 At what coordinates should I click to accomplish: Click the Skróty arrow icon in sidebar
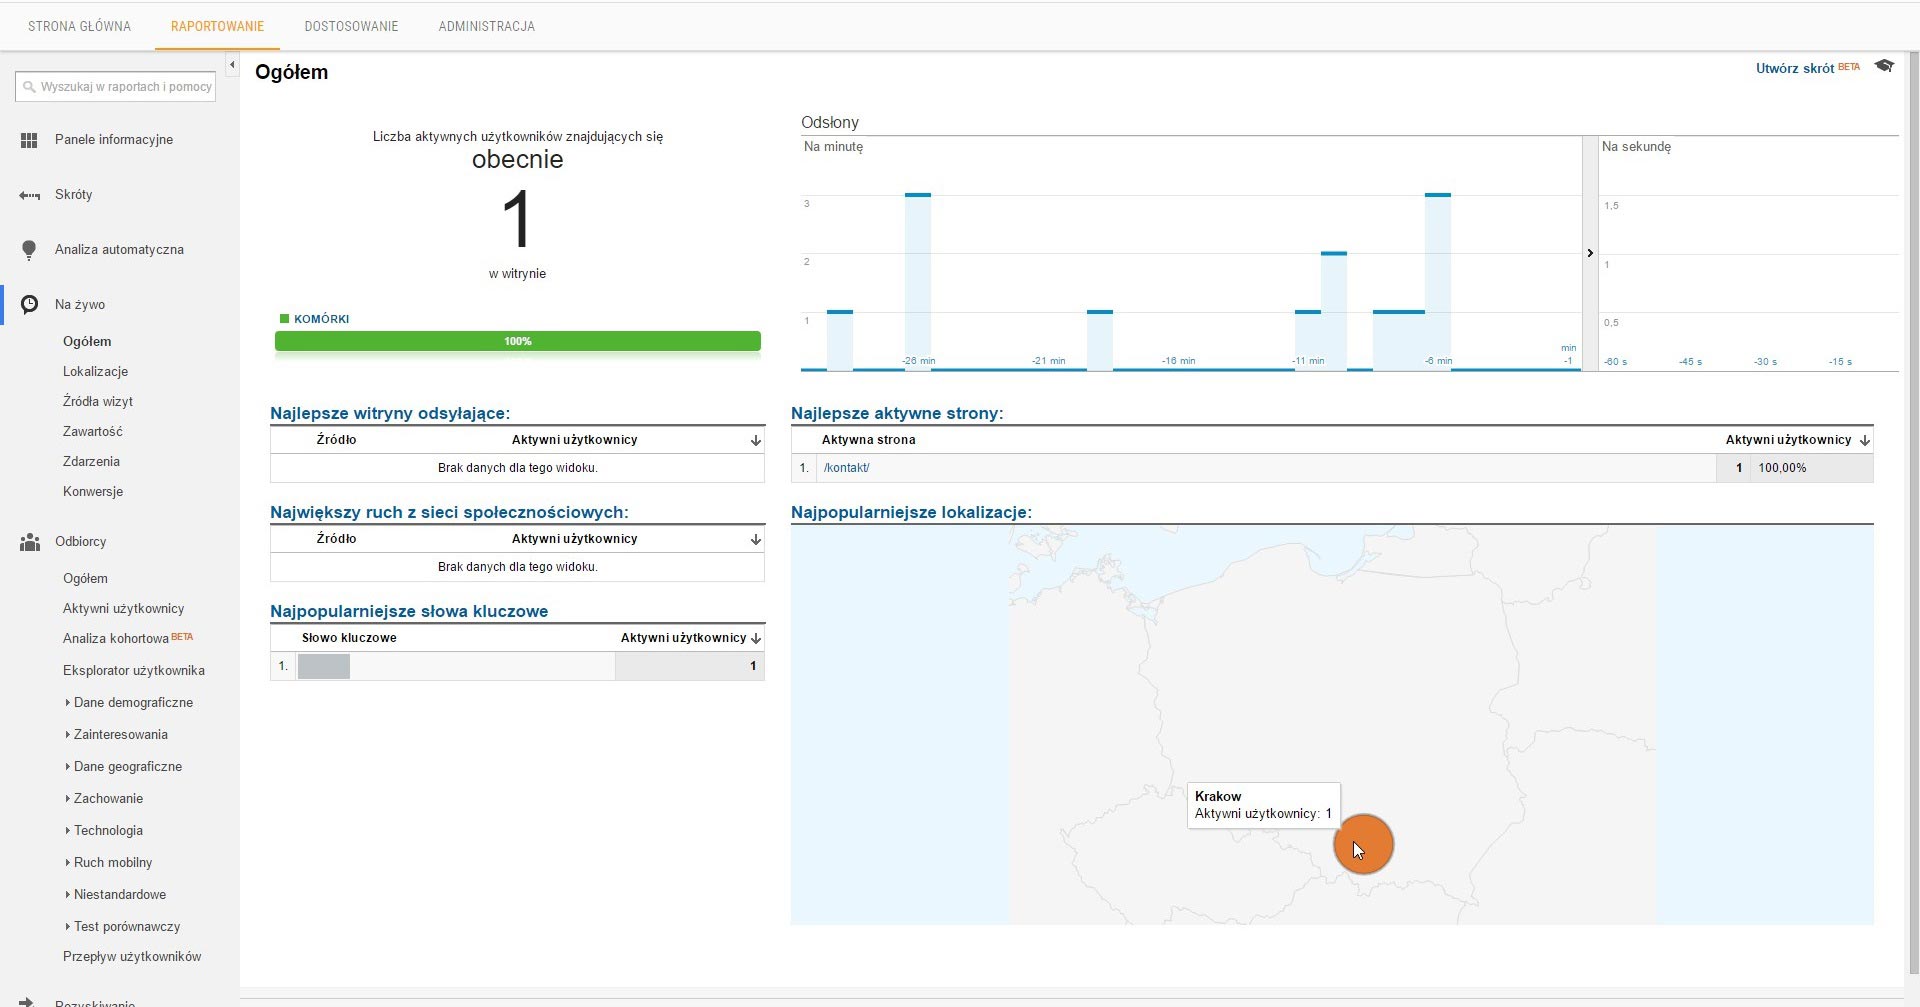[x=29, y=195]
